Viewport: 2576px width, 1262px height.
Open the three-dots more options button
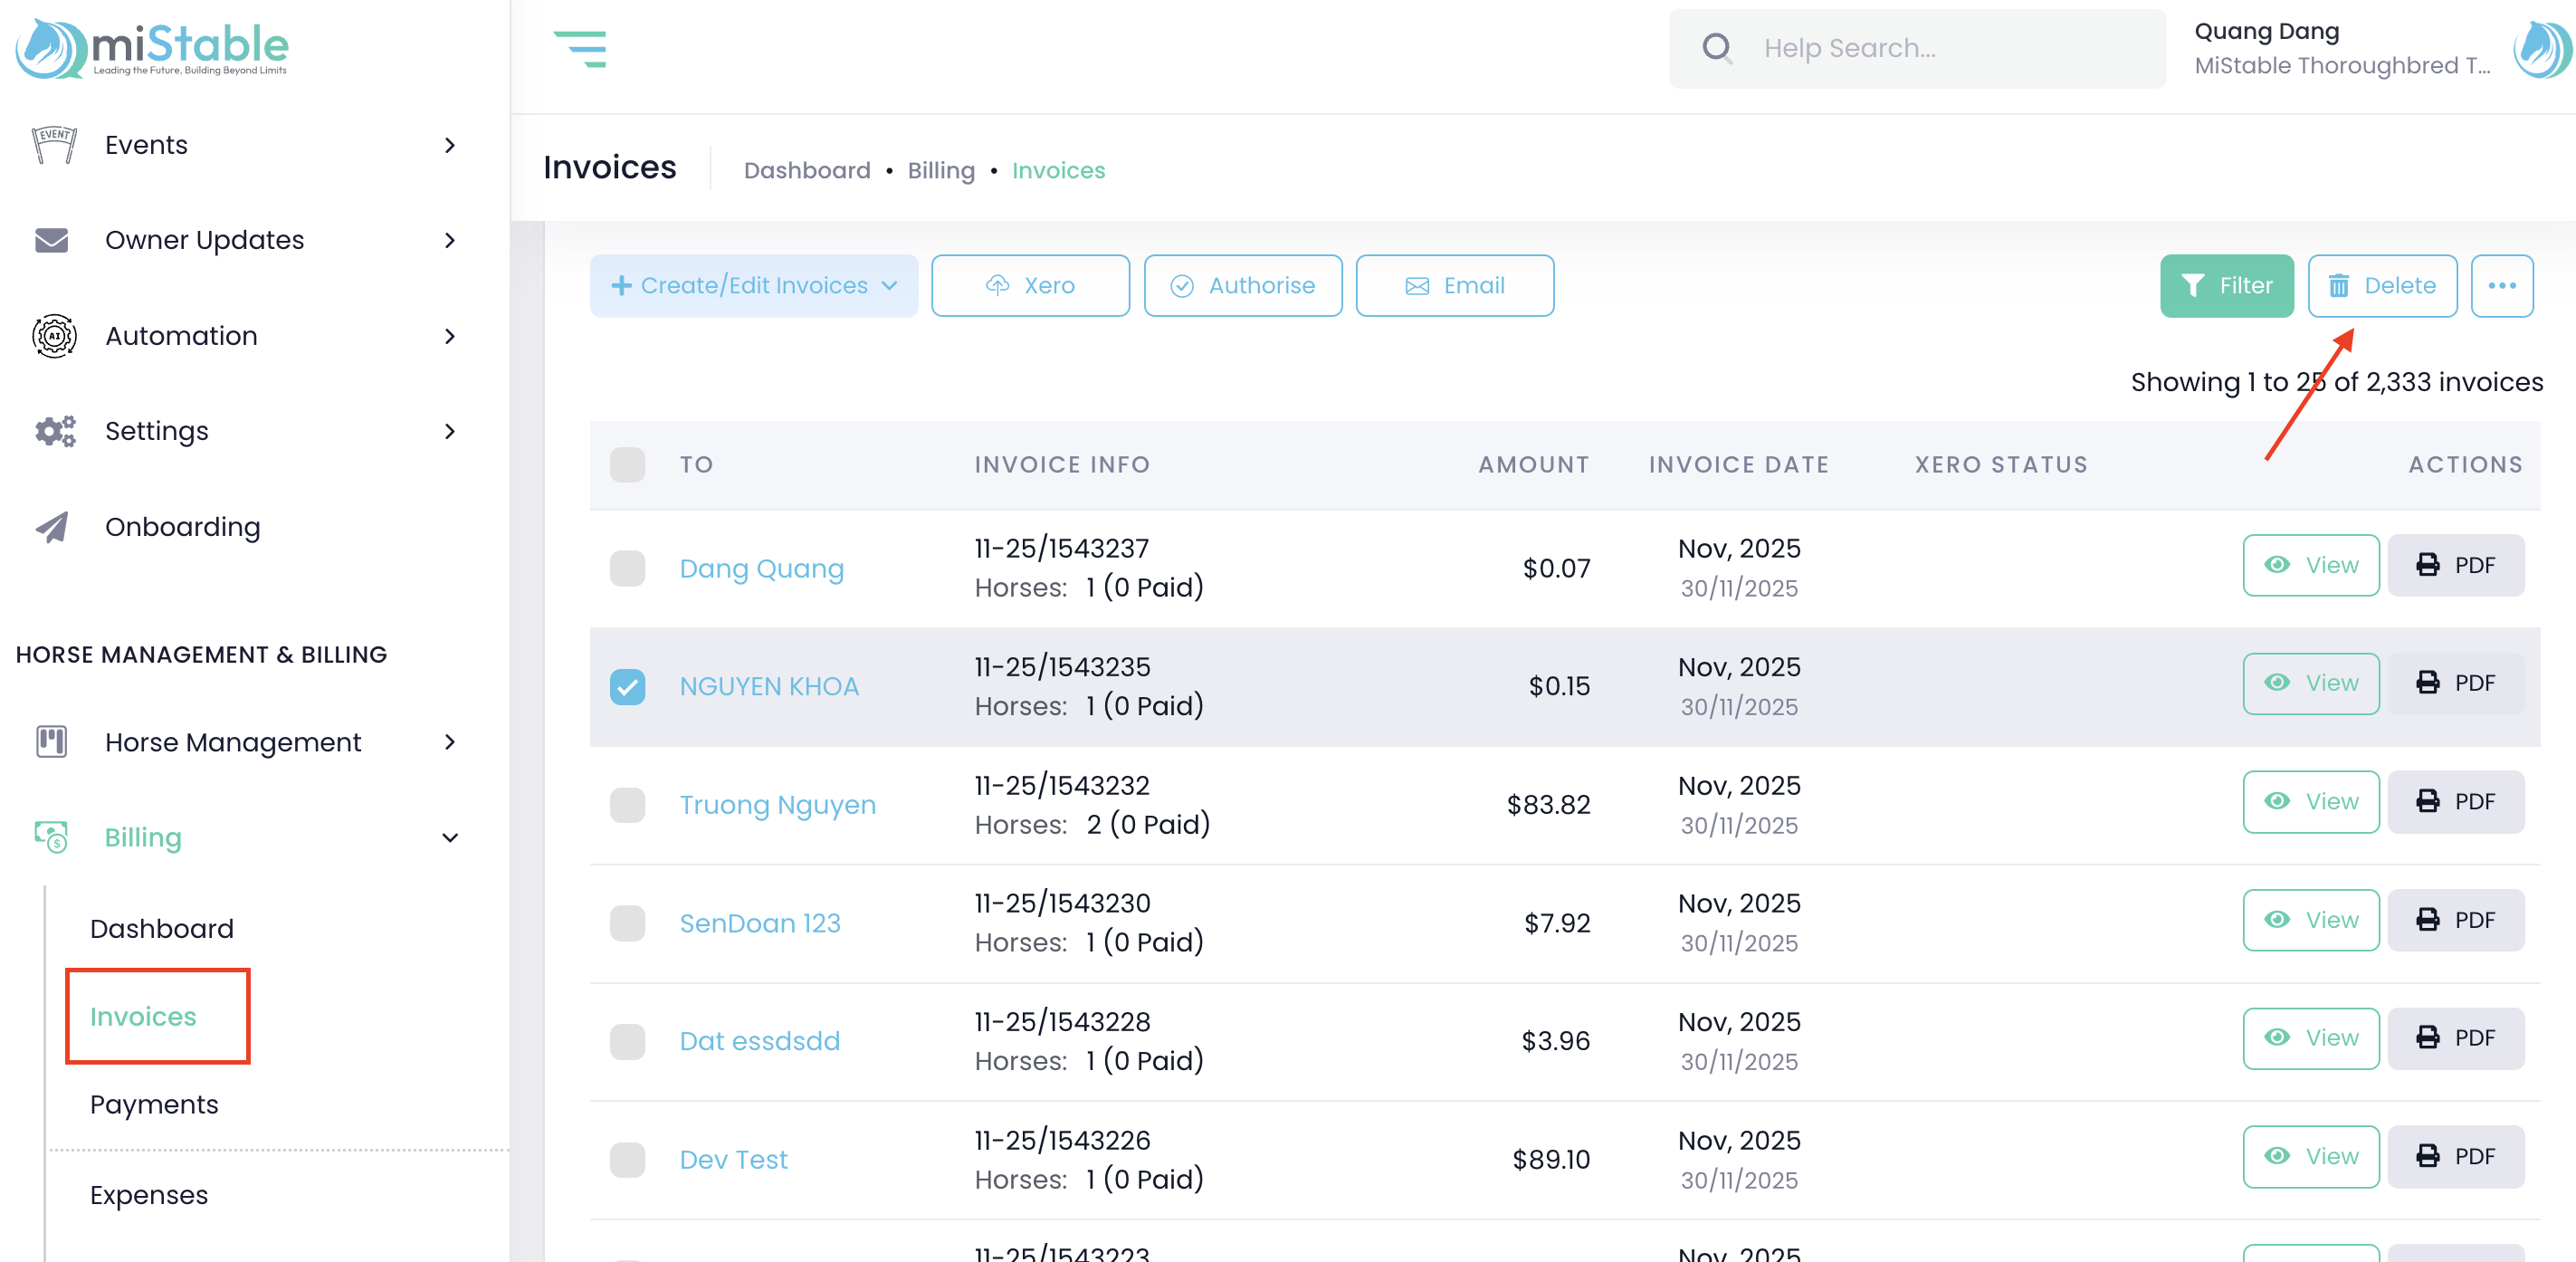pyautogui.click(x=2501, y=286)
